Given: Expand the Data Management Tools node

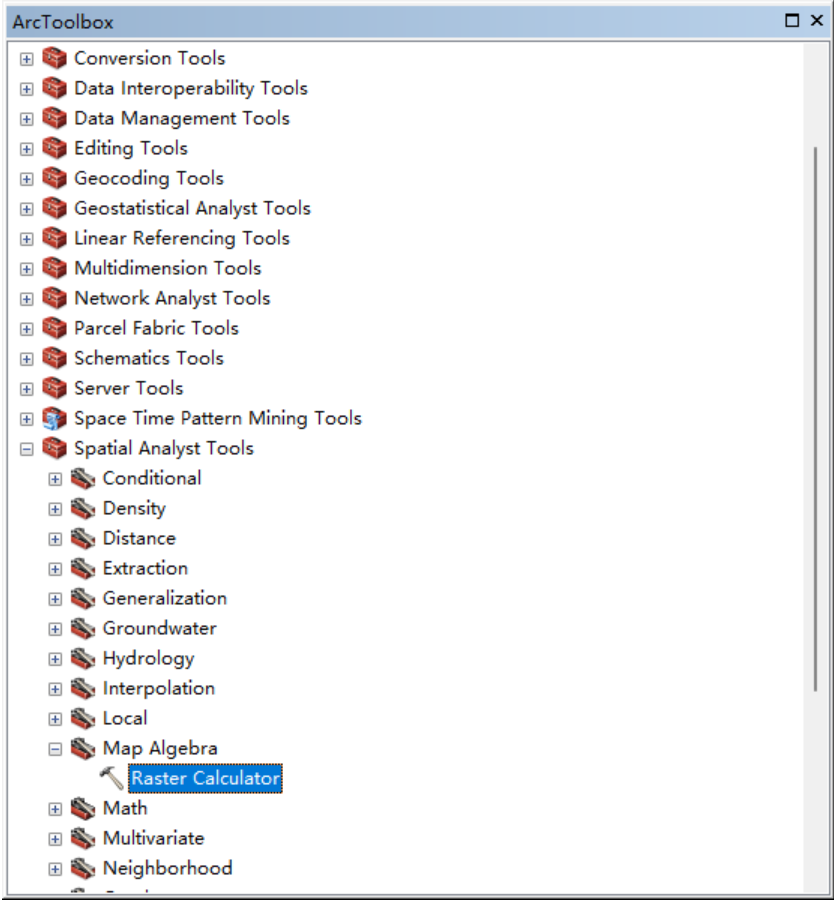Looking at the screenshot, I should 26,119.
